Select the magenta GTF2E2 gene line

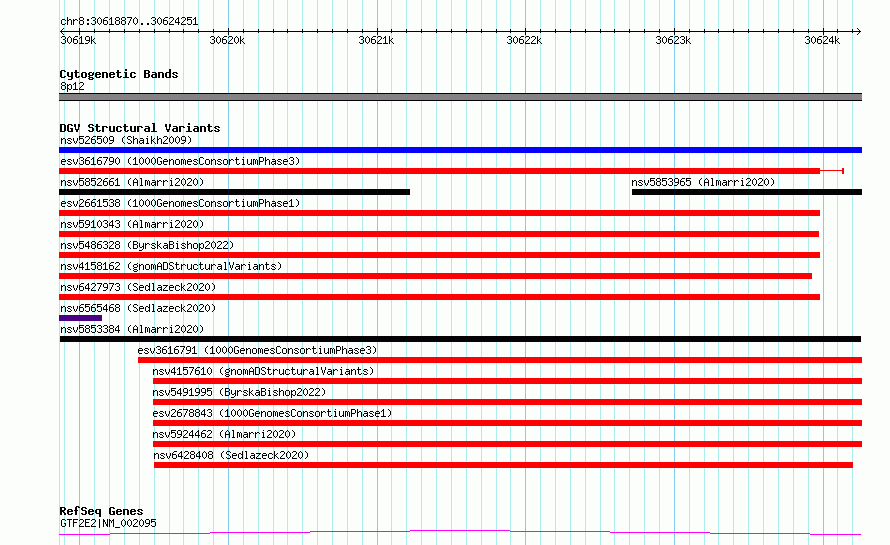(x=460, y=533)
